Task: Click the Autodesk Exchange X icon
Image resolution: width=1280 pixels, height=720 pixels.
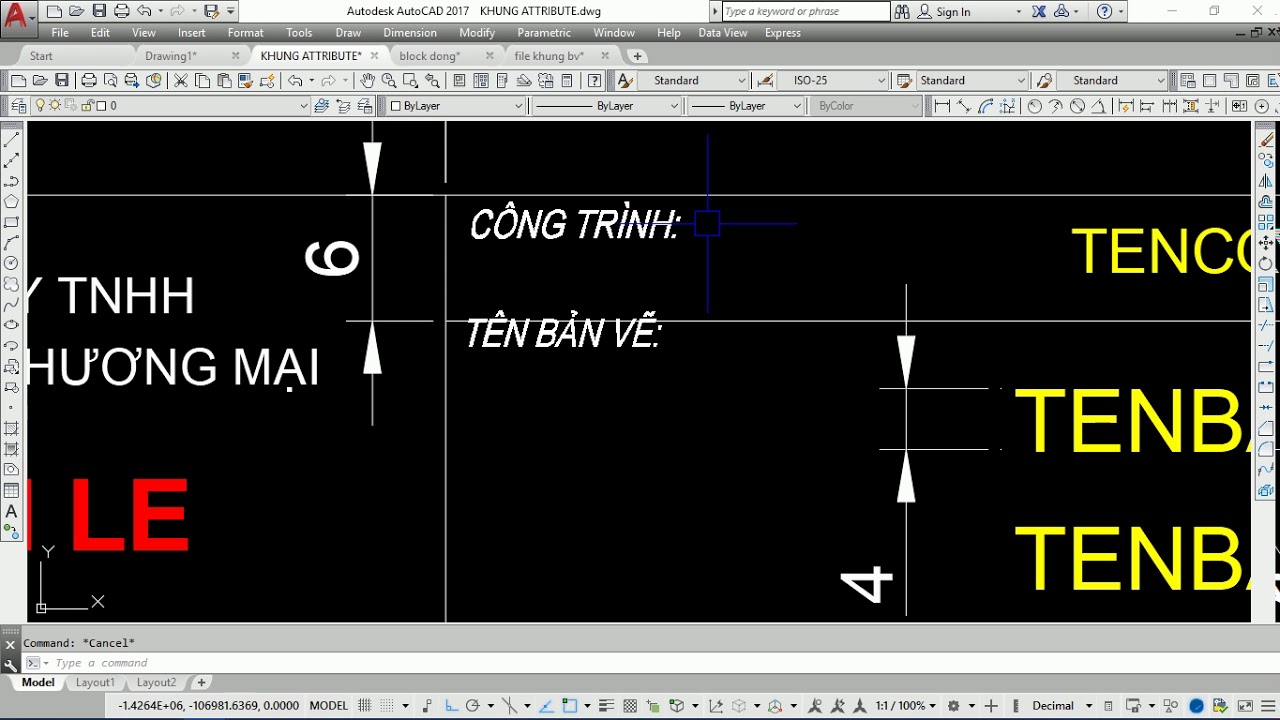Action: [1039, 11]
